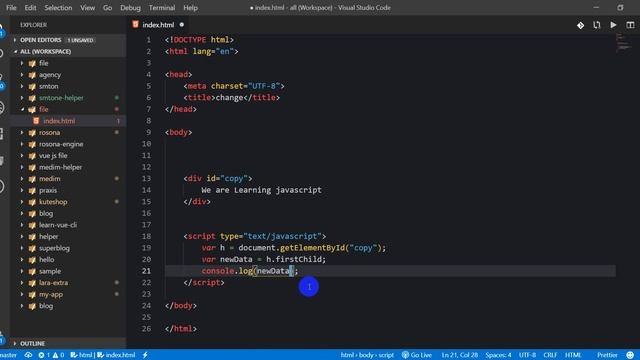Image resolution: width=640 pixels, height=360 pixels.
Task: Click h.firstChild on line 20
Action: click(294, 260)
